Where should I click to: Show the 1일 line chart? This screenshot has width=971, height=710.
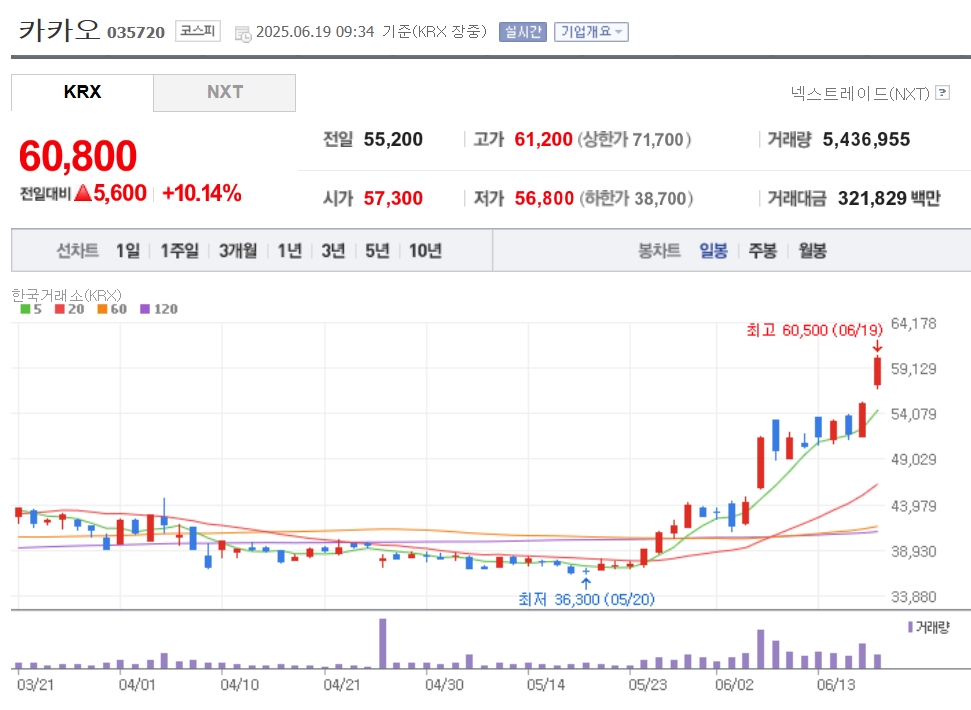click(x=128, y=251)
